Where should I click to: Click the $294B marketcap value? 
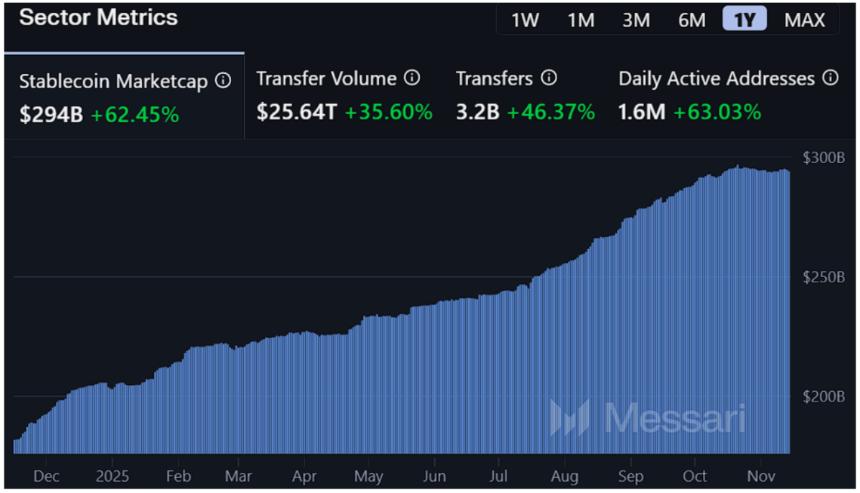click(x=52, y=115)
